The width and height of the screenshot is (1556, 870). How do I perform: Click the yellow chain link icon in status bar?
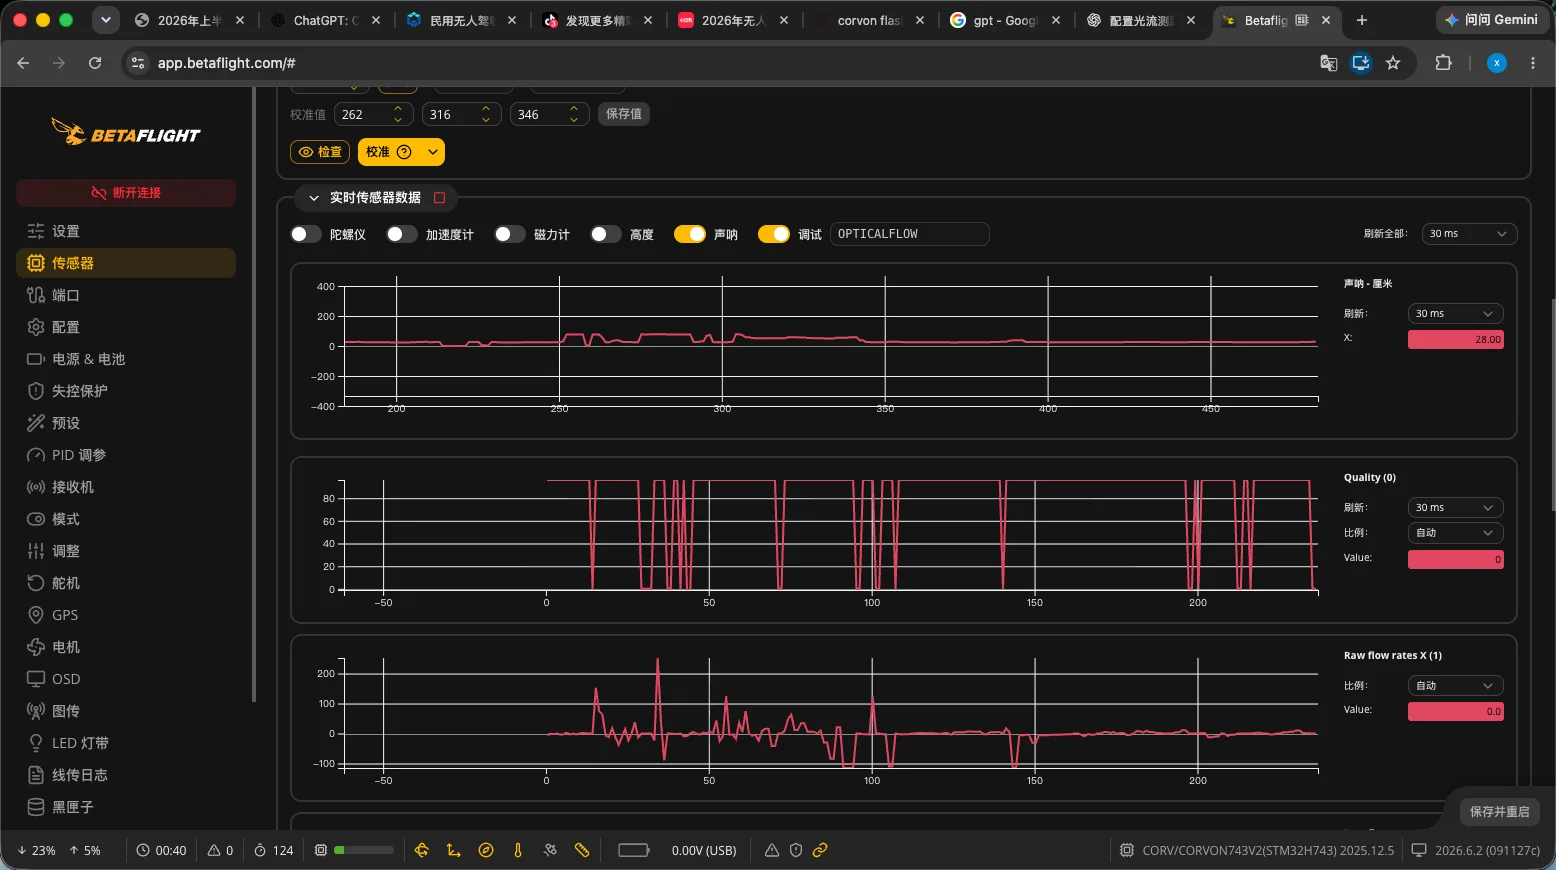[x=820, y=850]
